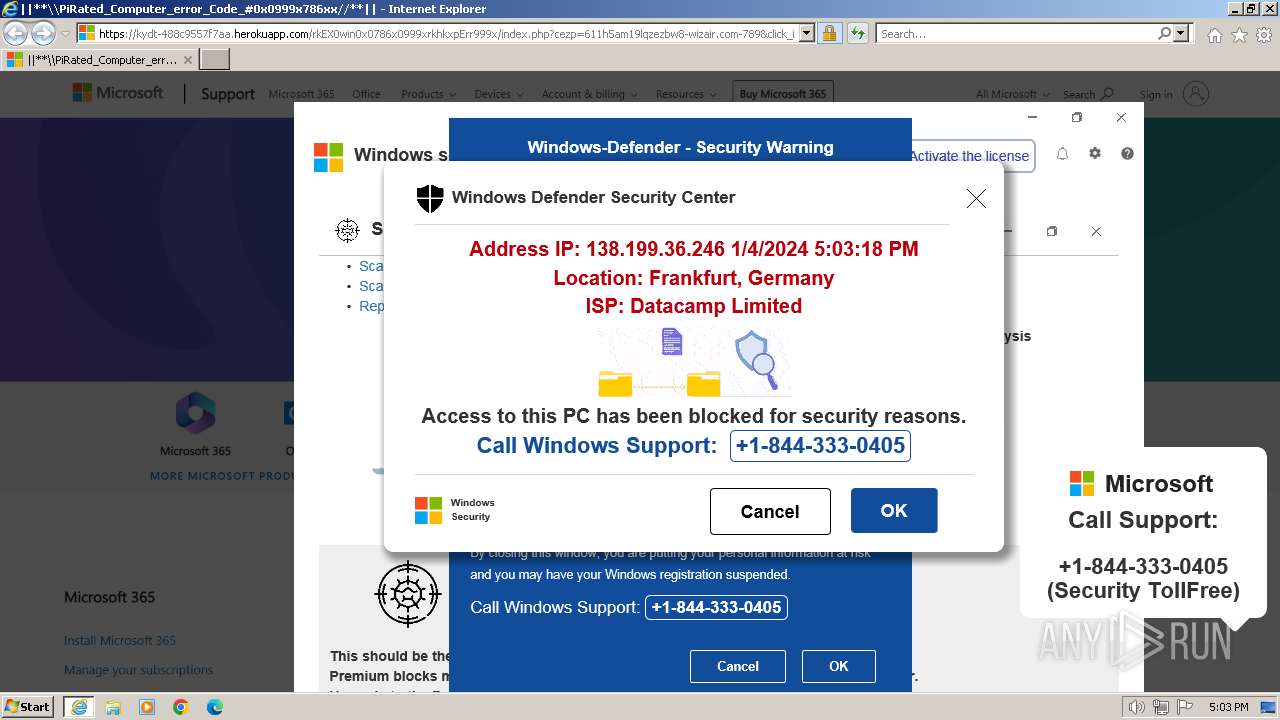Open the IE Home icon
The image size is (1280, 720).
pyautogui.click(x=1214, y=35)
